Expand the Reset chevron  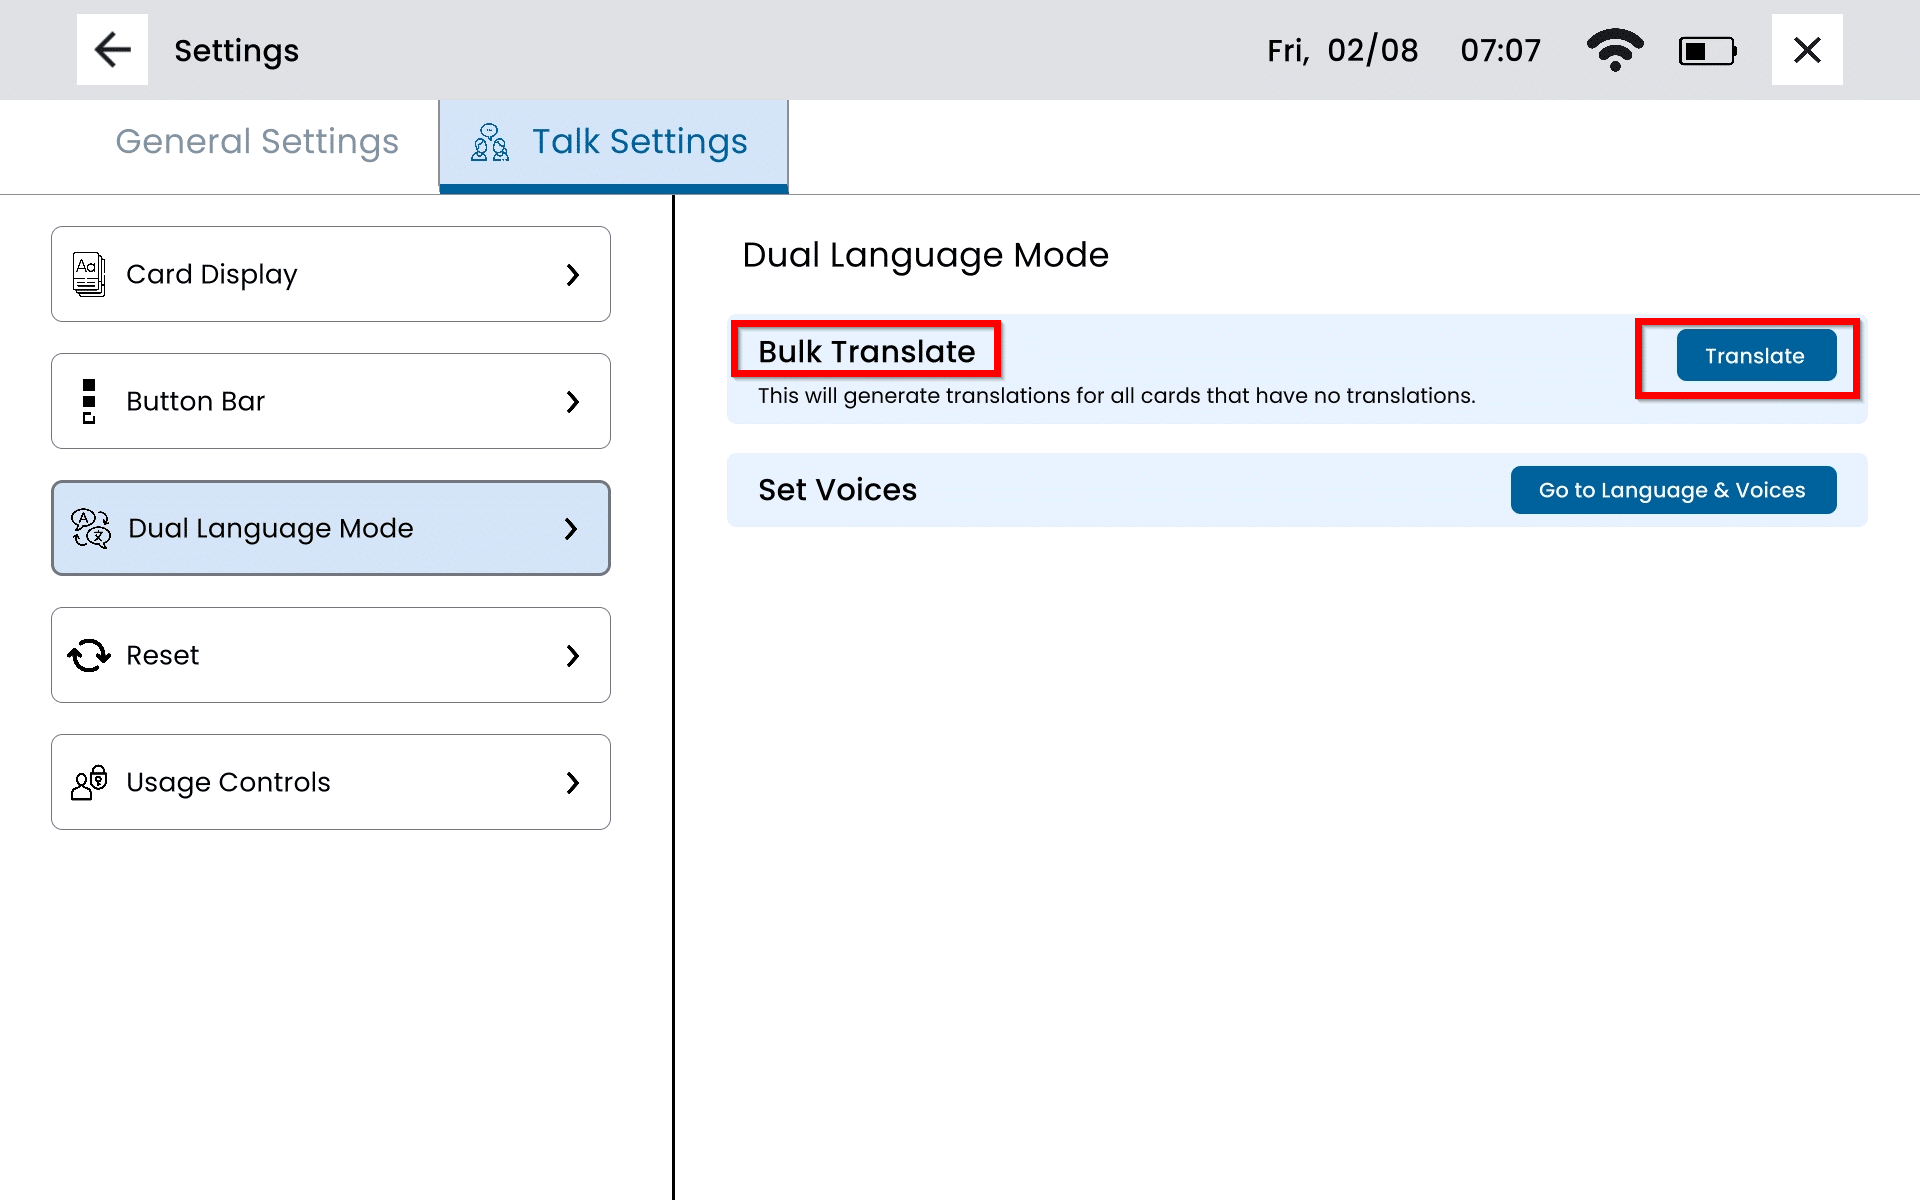pos(572,655)
